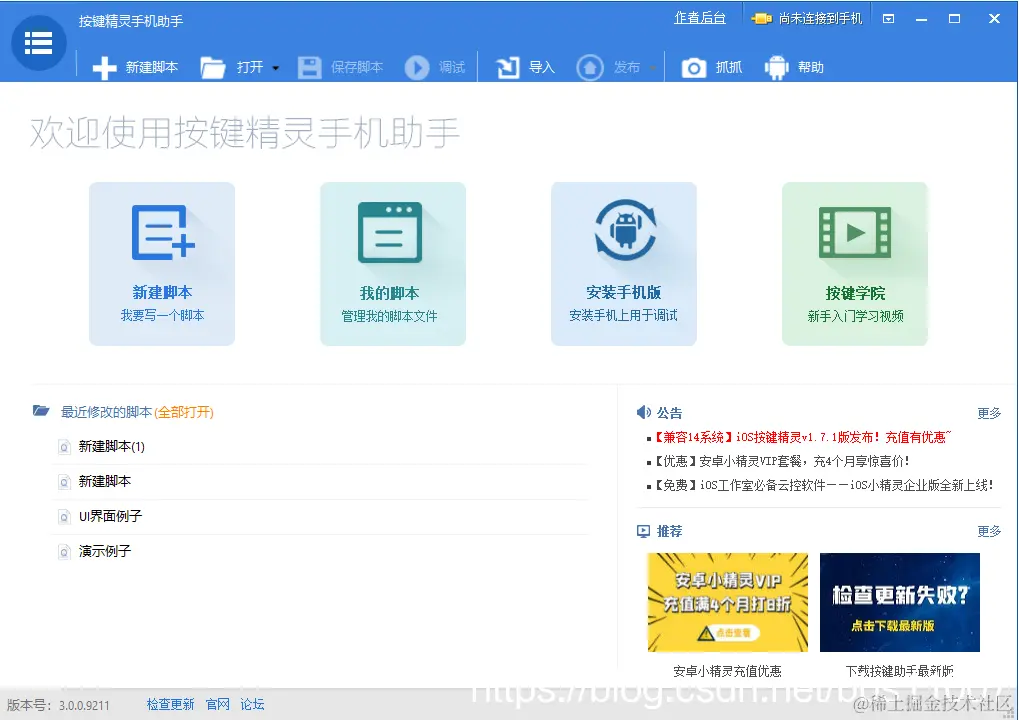Click the 保存脚本 save icon

click(311, 67)
